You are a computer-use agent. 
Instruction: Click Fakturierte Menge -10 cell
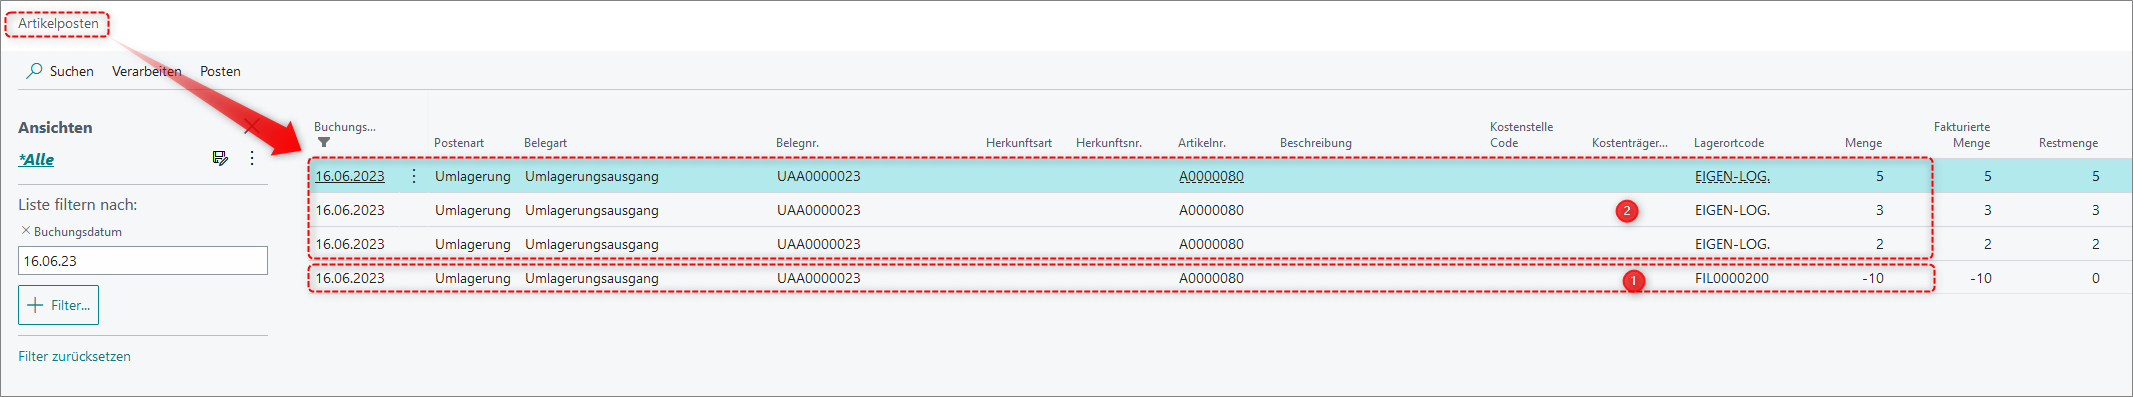coord(1981,278)
